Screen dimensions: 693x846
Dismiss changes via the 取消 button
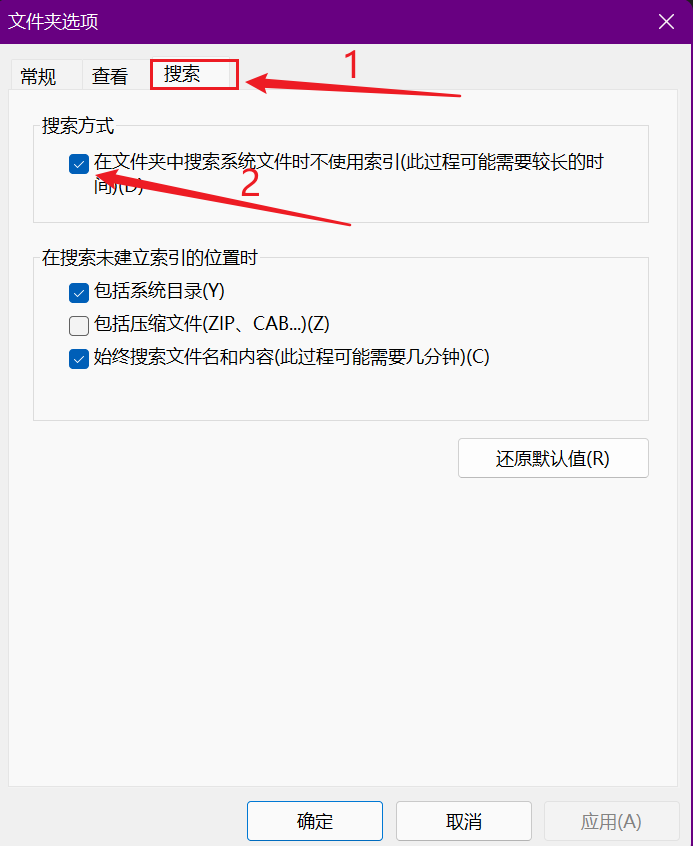(464, 821)
